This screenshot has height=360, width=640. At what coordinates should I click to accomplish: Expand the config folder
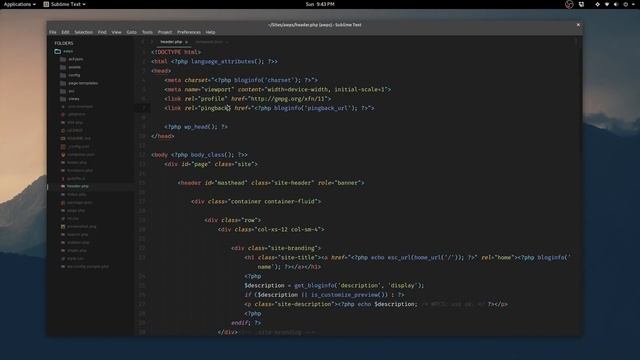tap(74, 75)
